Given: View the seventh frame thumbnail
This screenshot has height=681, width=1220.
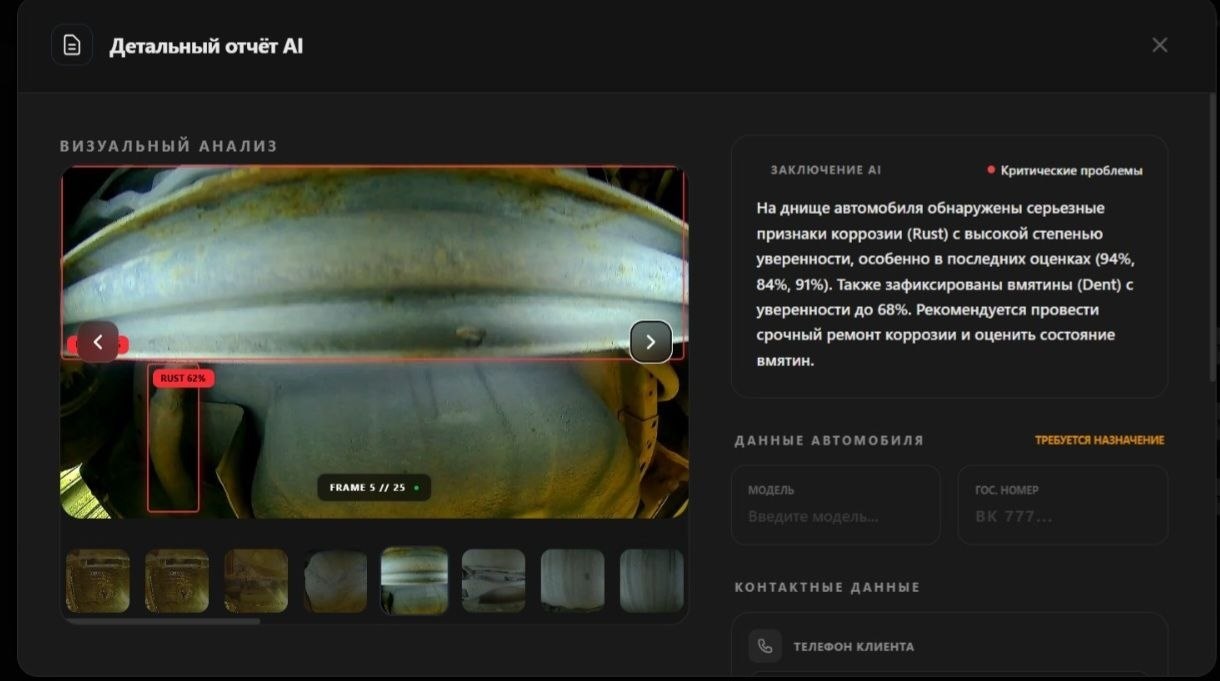Looking at the screenshot, I should [572, 580].
